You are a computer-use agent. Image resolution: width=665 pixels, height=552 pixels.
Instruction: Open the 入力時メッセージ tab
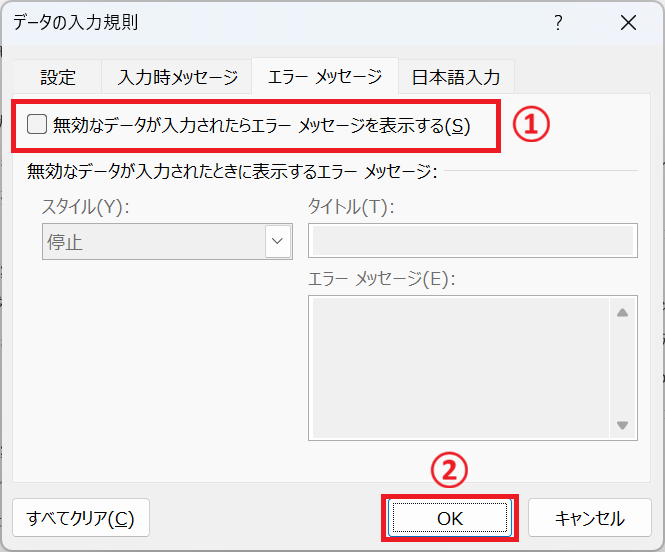177,76
